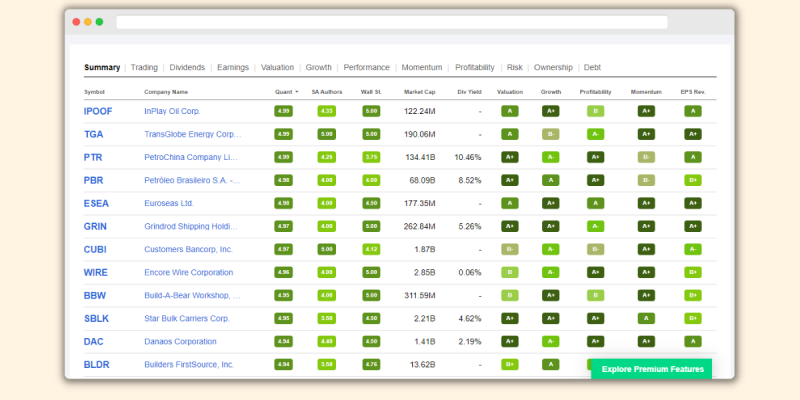
Task: Open the WIRE ticker link
Action: pos(95,272)
